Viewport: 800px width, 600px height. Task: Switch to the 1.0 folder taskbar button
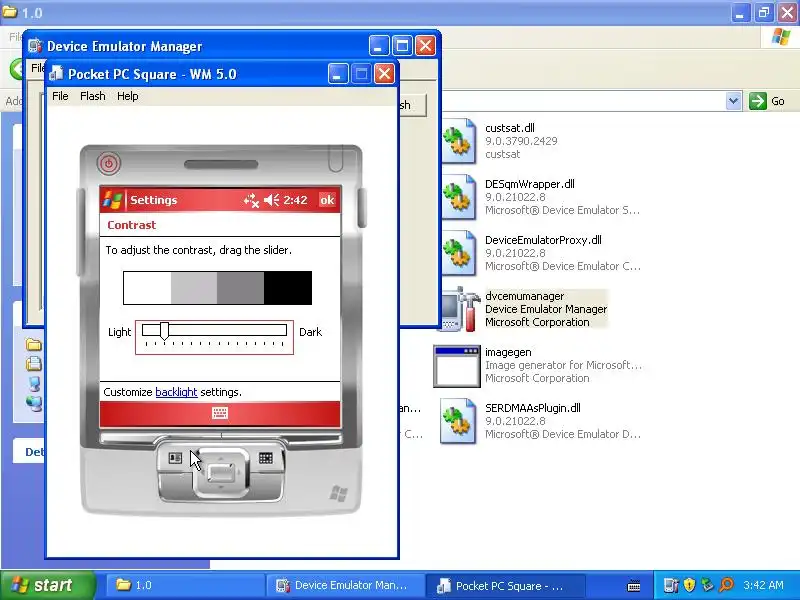tap(184, 585)
